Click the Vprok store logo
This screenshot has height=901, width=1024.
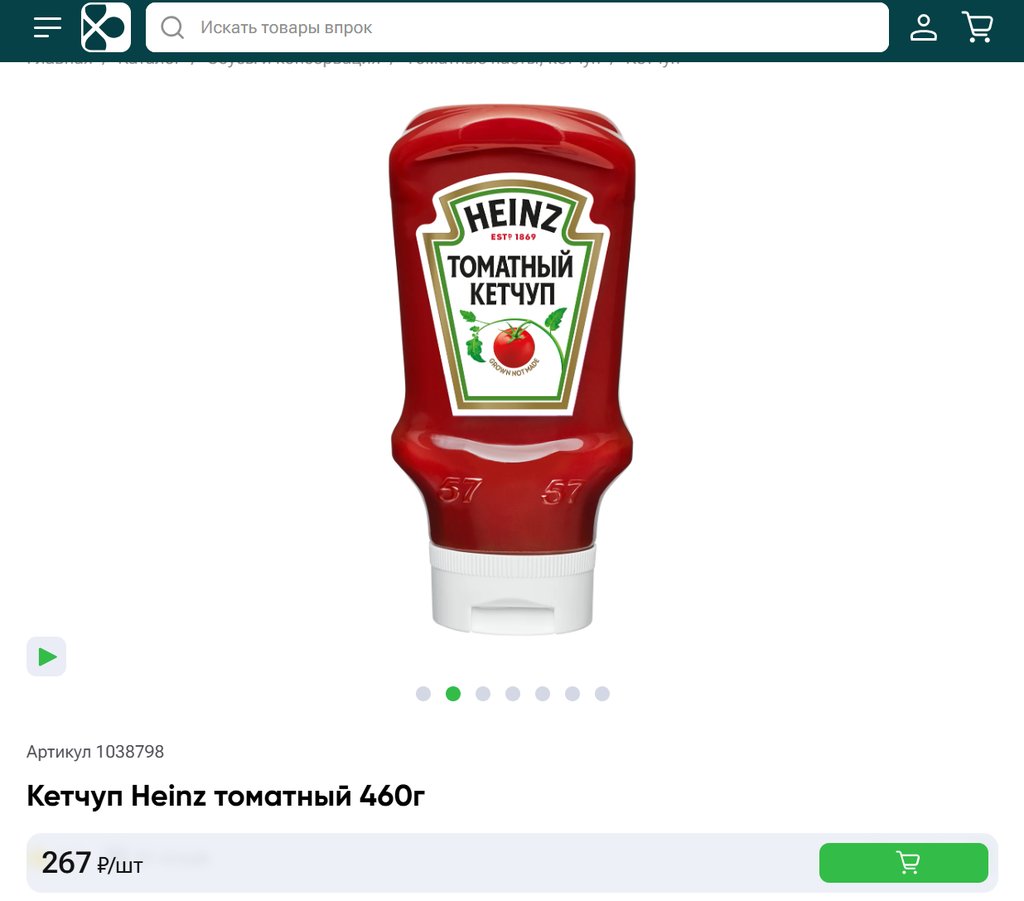click(106, 27)
